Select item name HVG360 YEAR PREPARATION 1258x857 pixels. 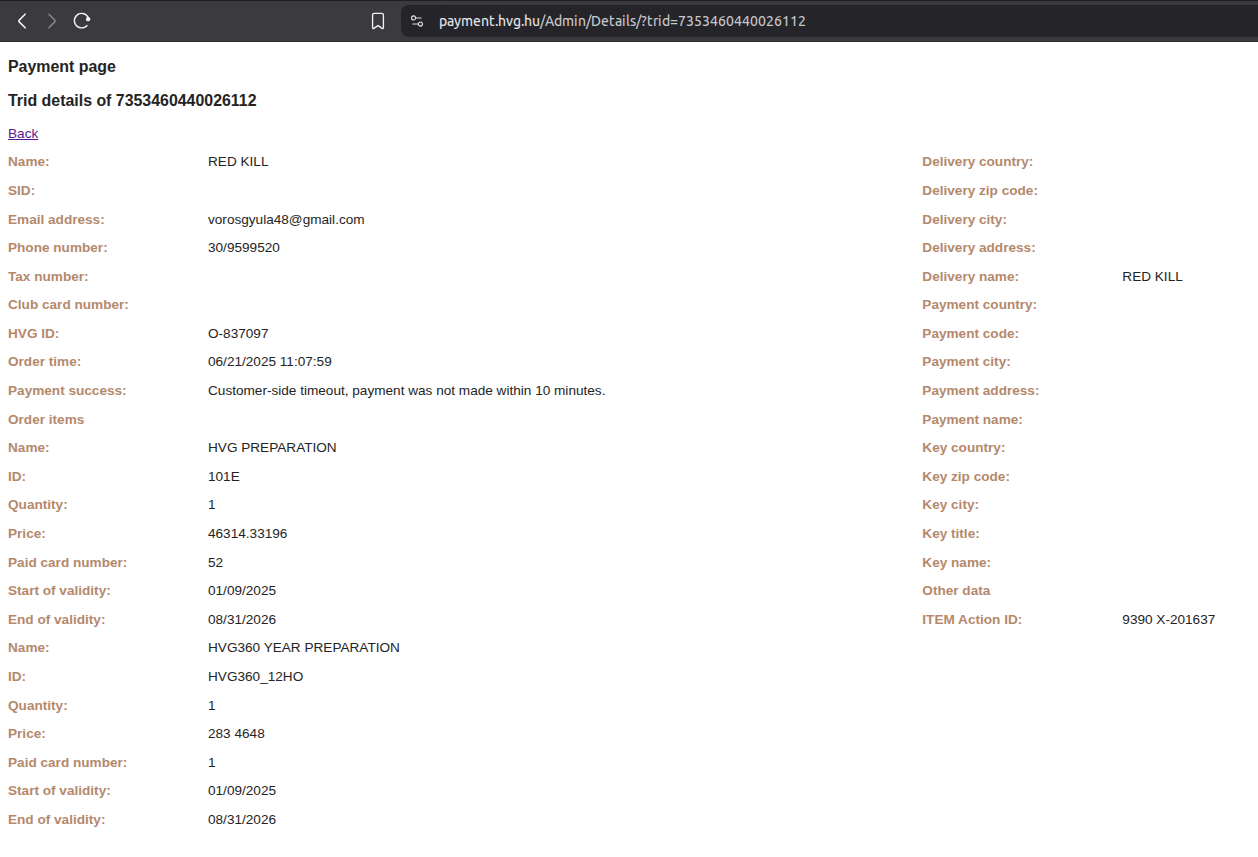click(x=304, y=648)
